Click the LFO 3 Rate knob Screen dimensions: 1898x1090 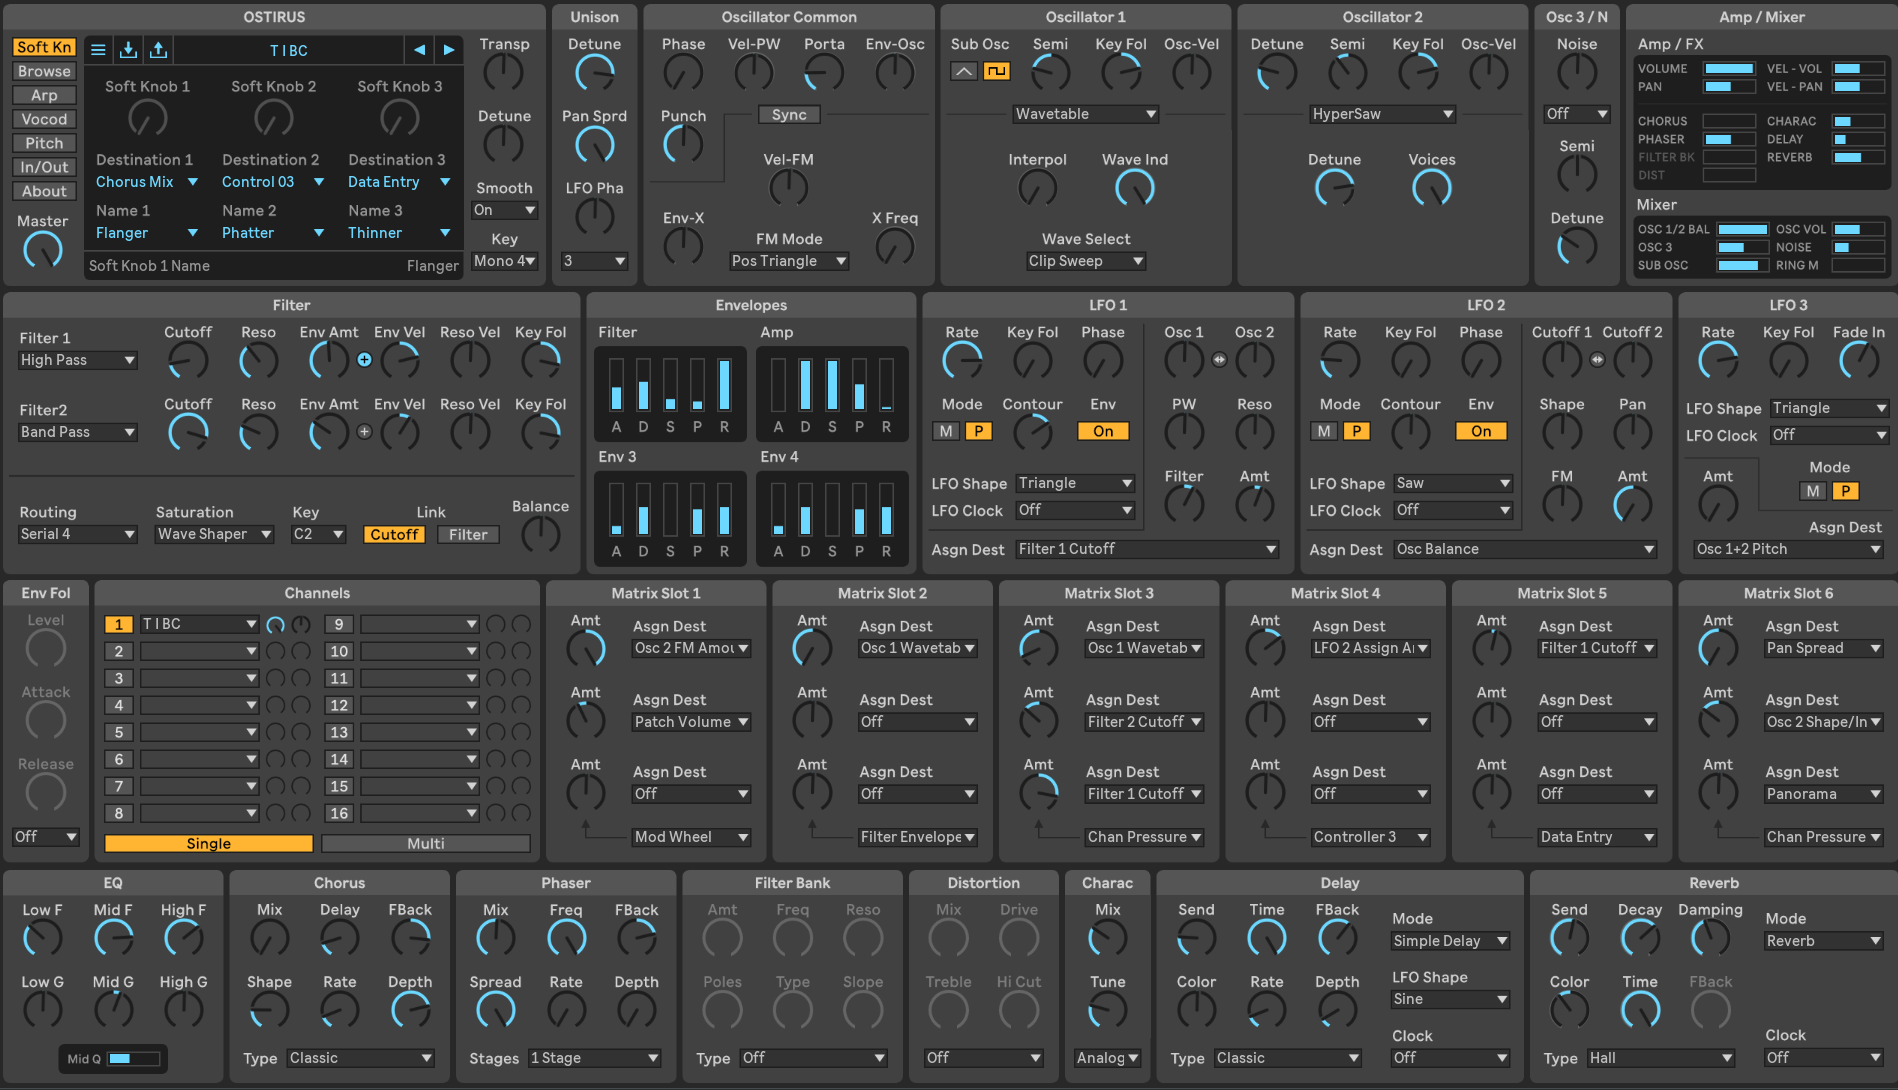[x=1718, y=360]
